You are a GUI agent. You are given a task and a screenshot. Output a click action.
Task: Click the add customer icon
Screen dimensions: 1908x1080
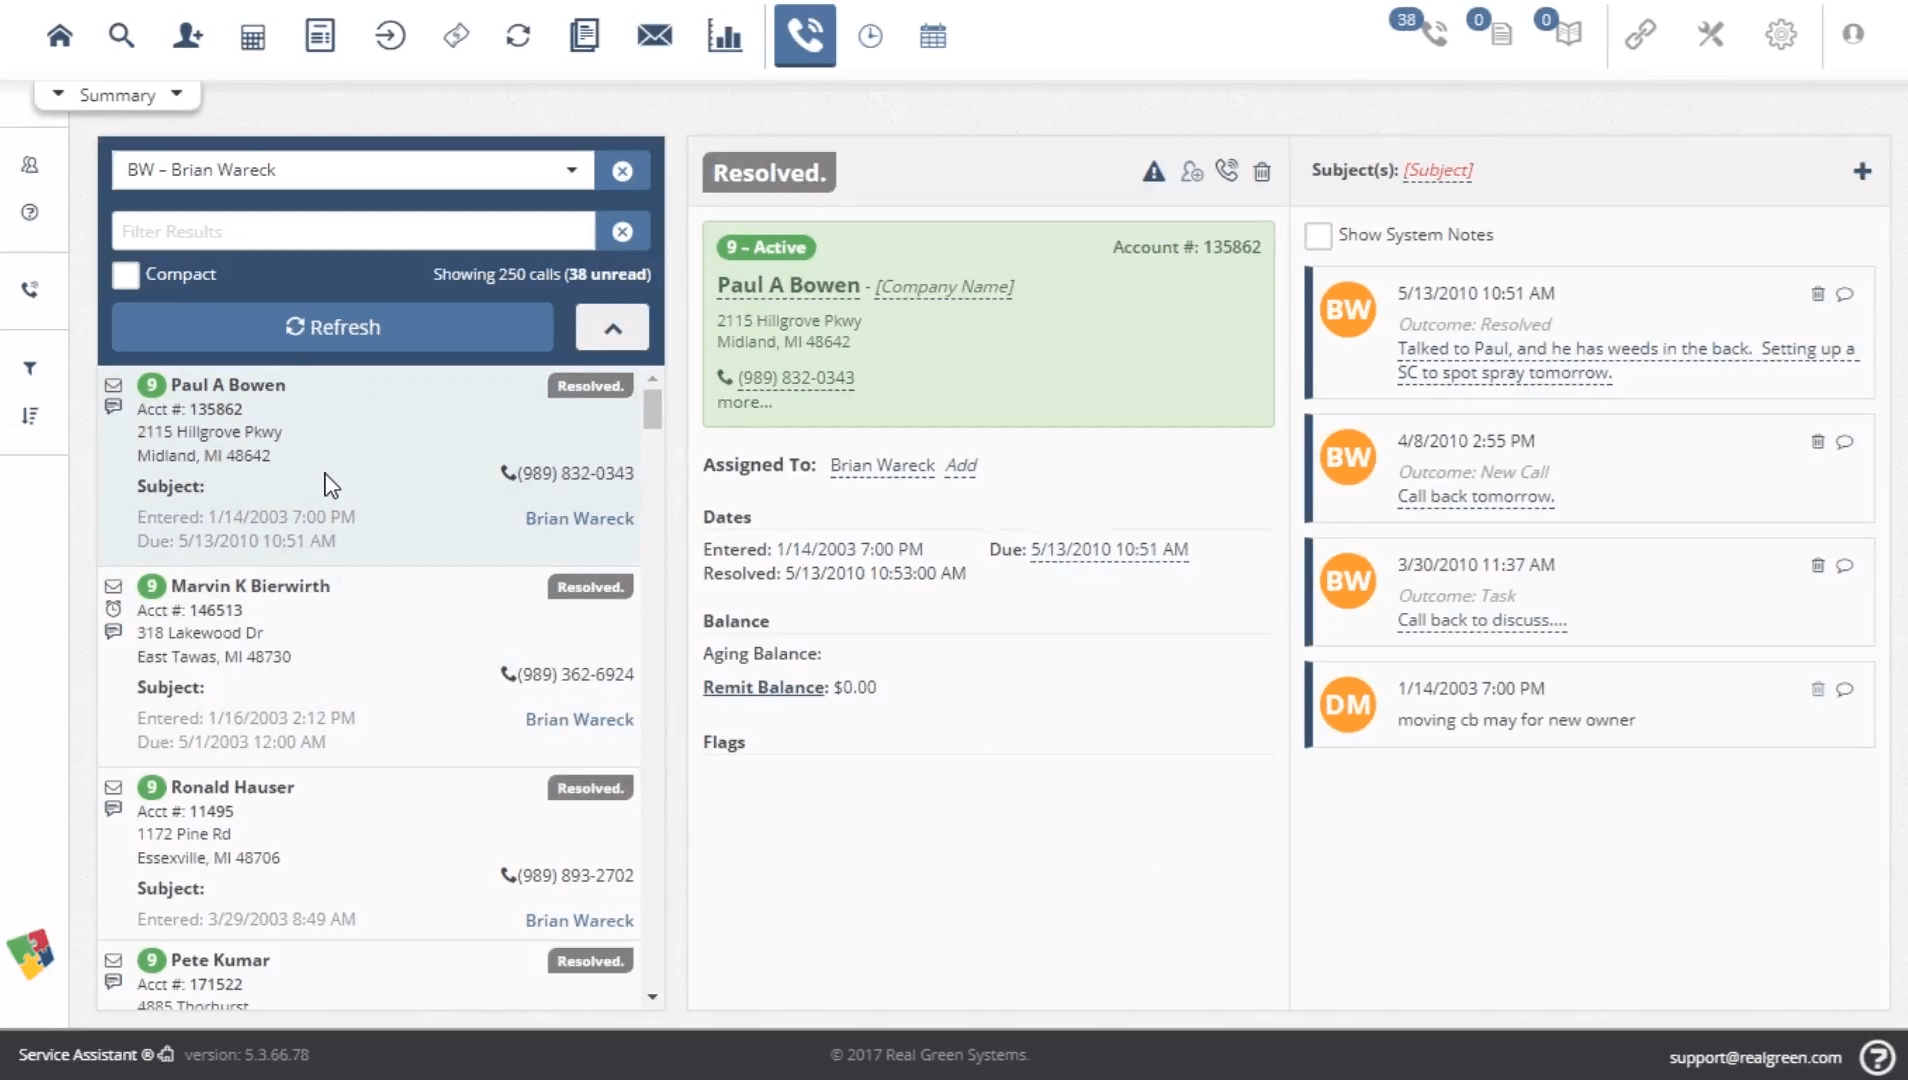click(187, 36)
